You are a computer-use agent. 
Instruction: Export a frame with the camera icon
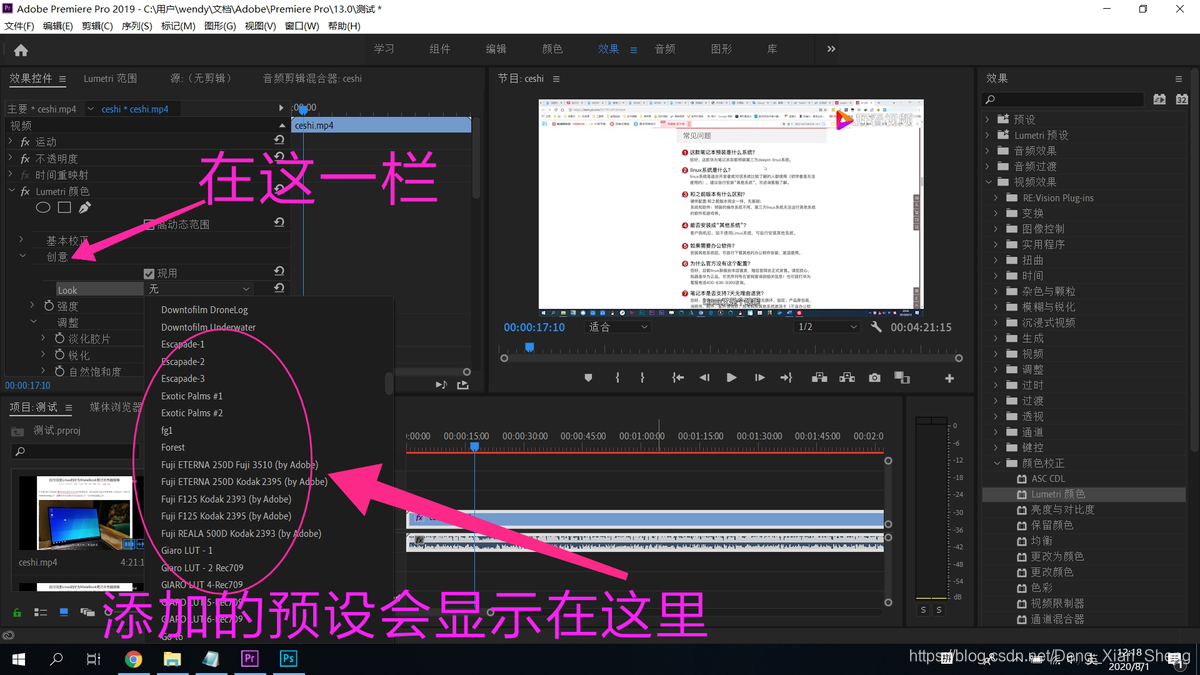click(x=874, y=378)
